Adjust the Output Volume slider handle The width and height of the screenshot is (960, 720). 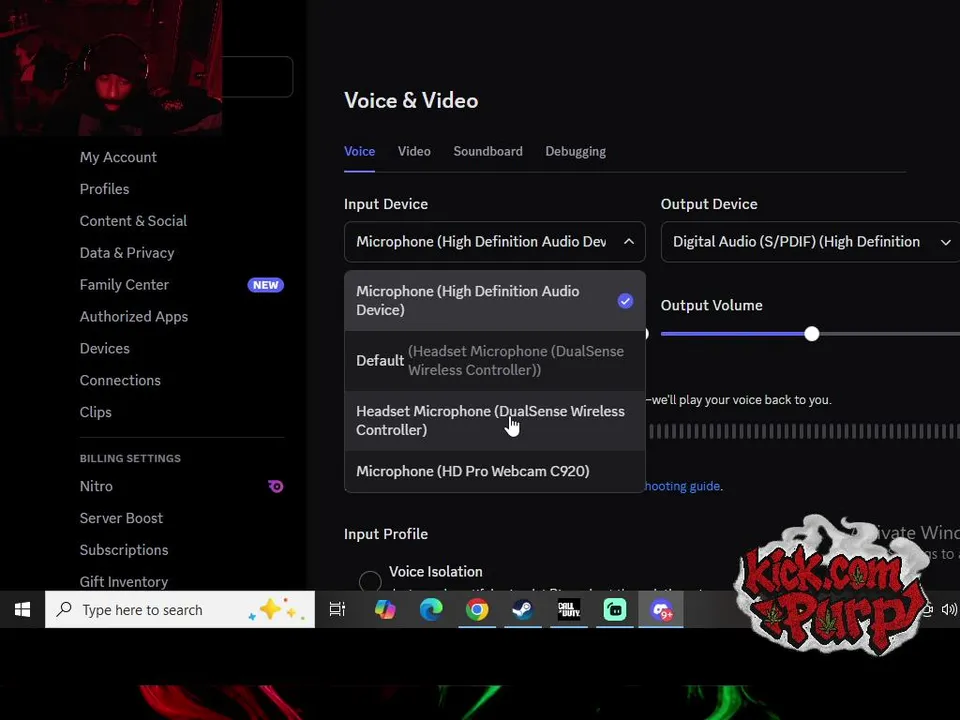tap(812, 334)
